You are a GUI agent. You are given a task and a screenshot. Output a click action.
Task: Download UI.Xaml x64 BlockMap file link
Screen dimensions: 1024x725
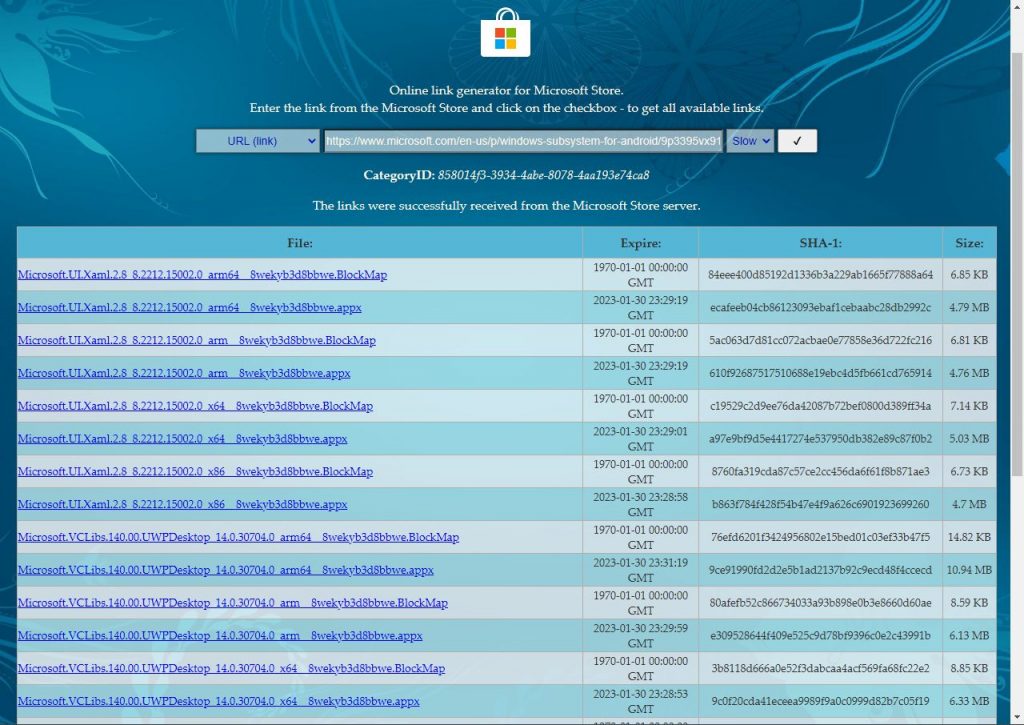(195, 406)
